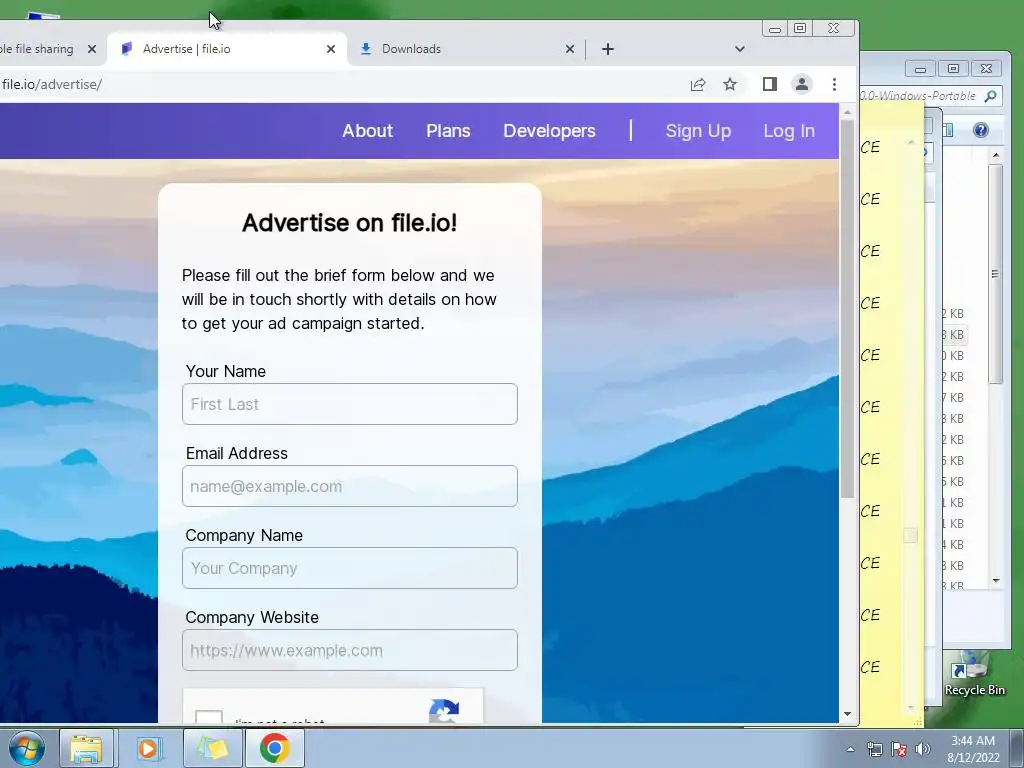Open the network tray icon

[874, 749]
